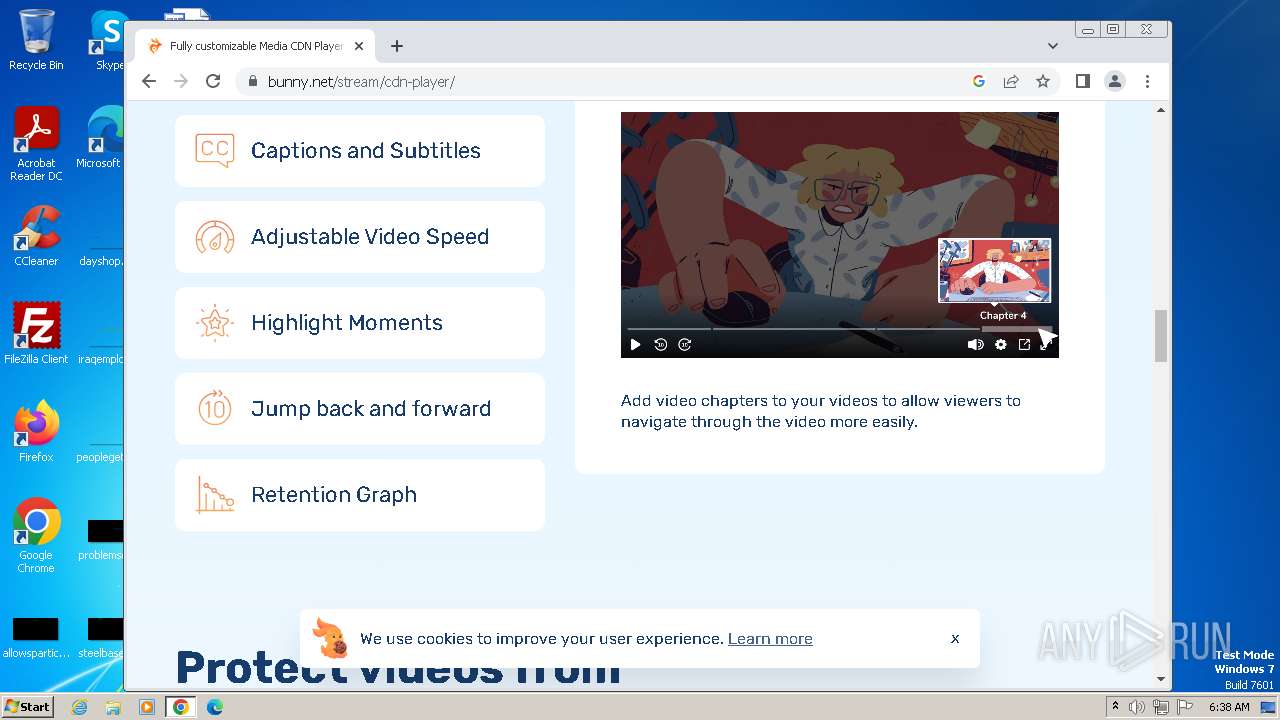The height and width of the screenshot is (720, 1280).
Task: Play the video in the player
Action: point(635,344)
